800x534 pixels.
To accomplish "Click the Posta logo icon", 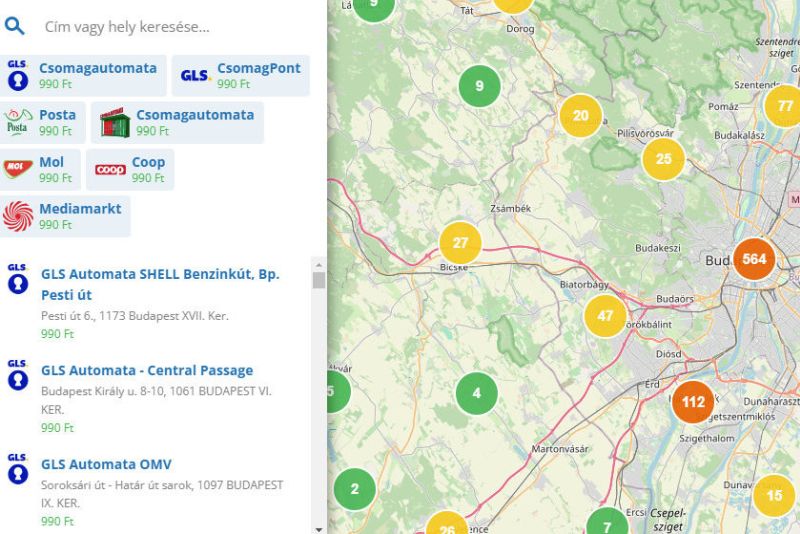I will pos(17,122).
